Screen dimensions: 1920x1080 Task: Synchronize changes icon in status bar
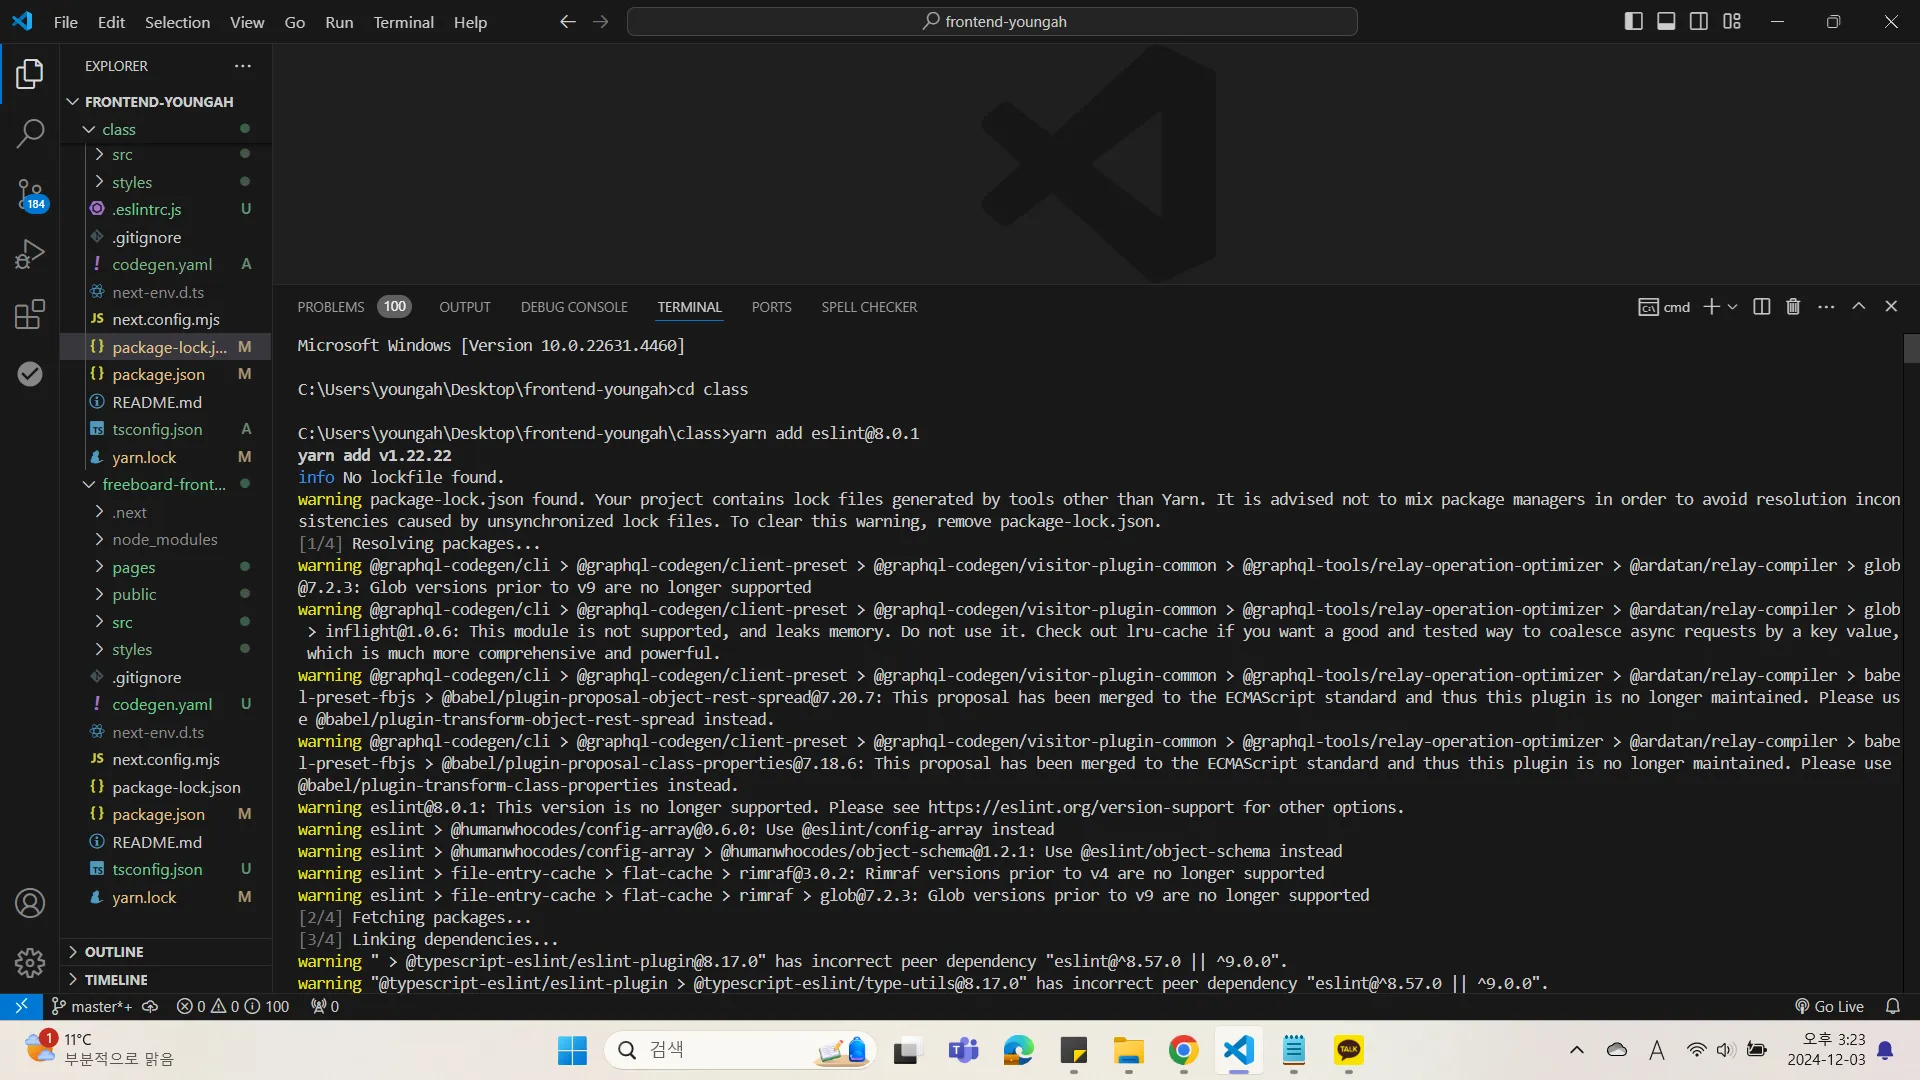[x=150, y=1007]
